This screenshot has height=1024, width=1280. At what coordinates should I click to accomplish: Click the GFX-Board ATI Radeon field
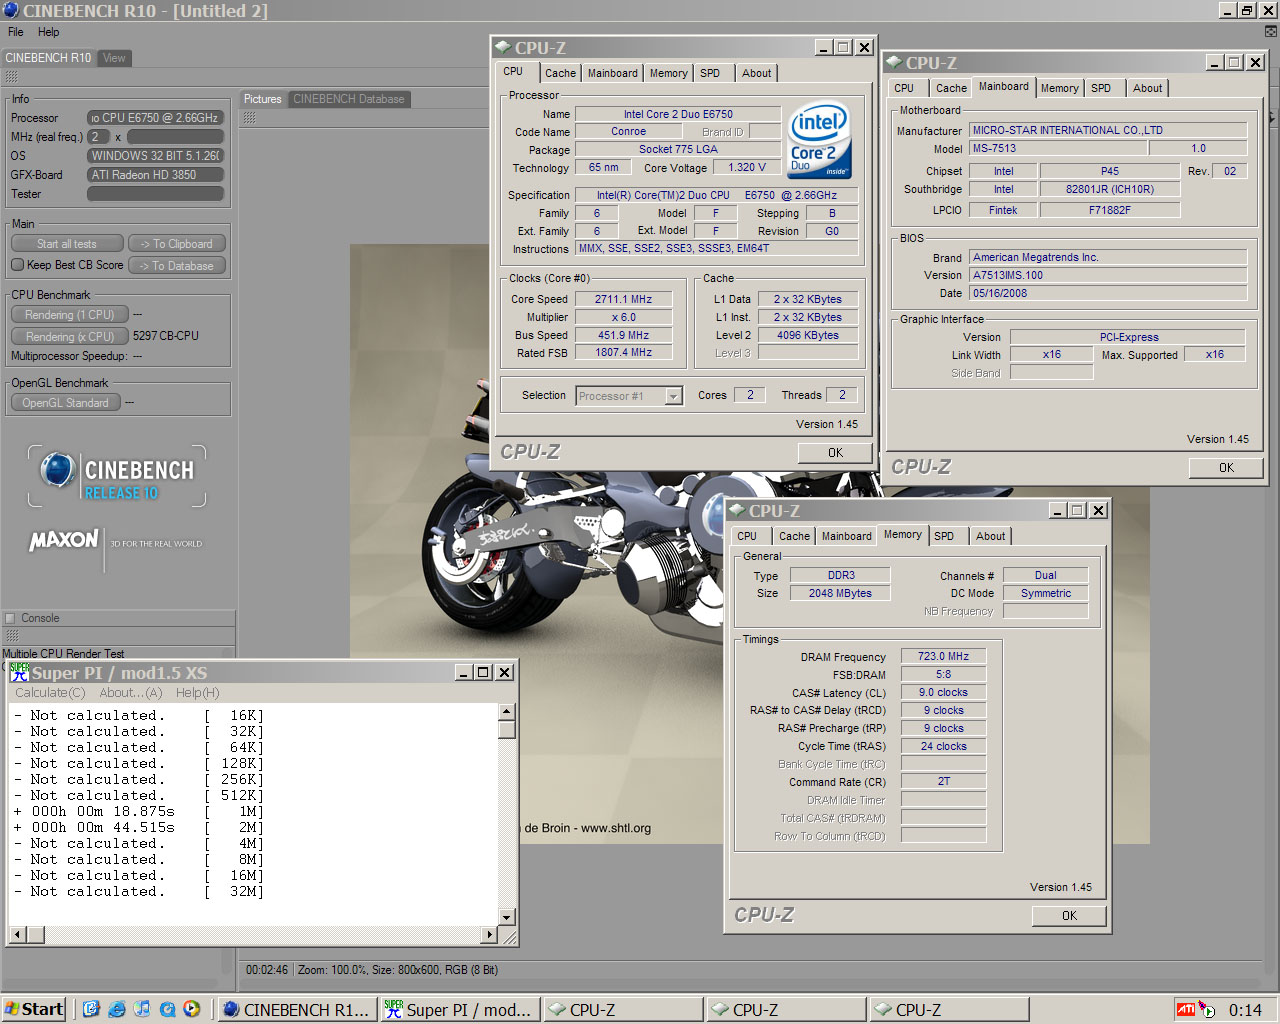click(155, 175)
